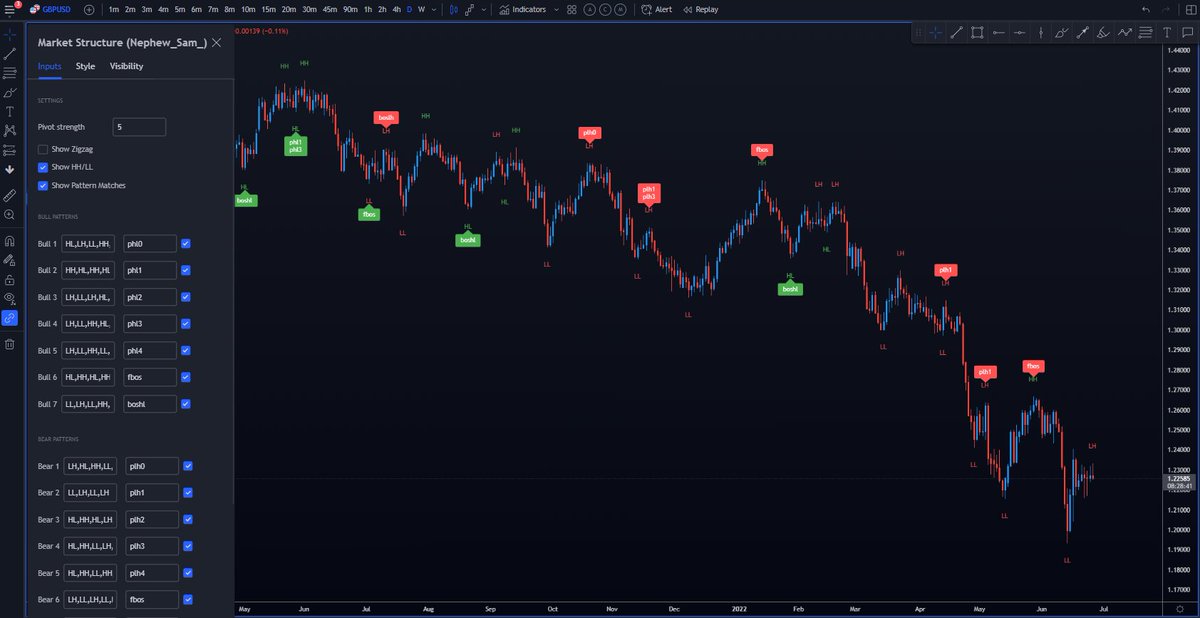Viewport: 1200px width, 618px height.
Task: Select the forecasting tool in left sidebar
Action: (x=10, y=150)
